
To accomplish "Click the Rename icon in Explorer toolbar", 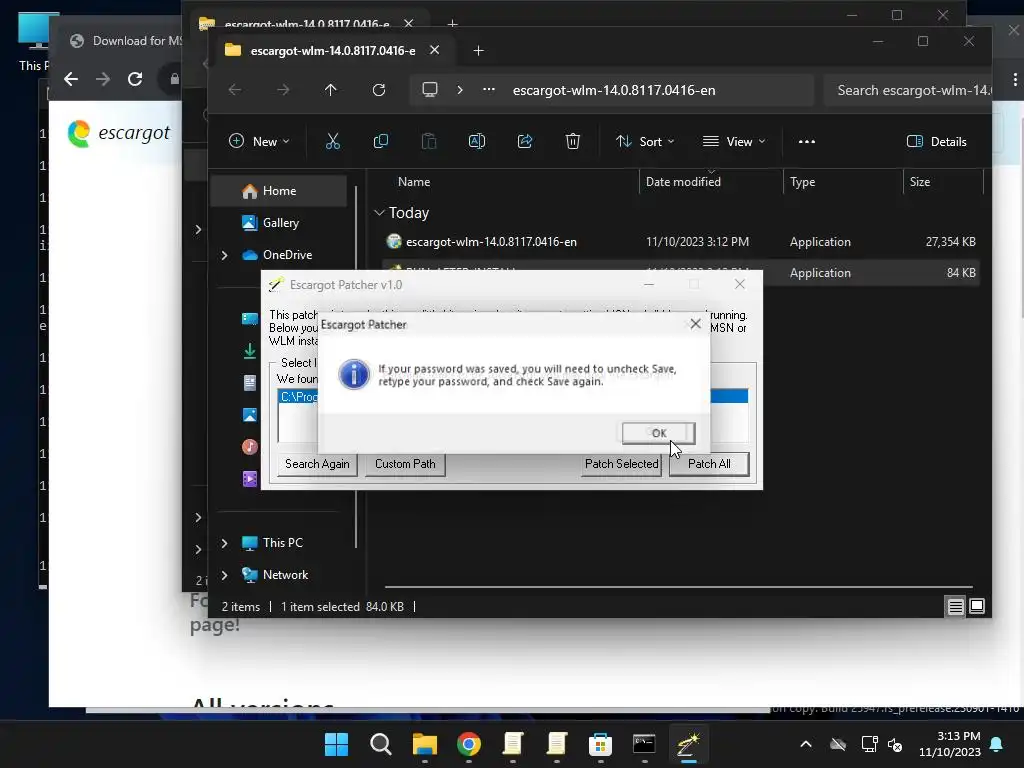I will click(477, 141).
